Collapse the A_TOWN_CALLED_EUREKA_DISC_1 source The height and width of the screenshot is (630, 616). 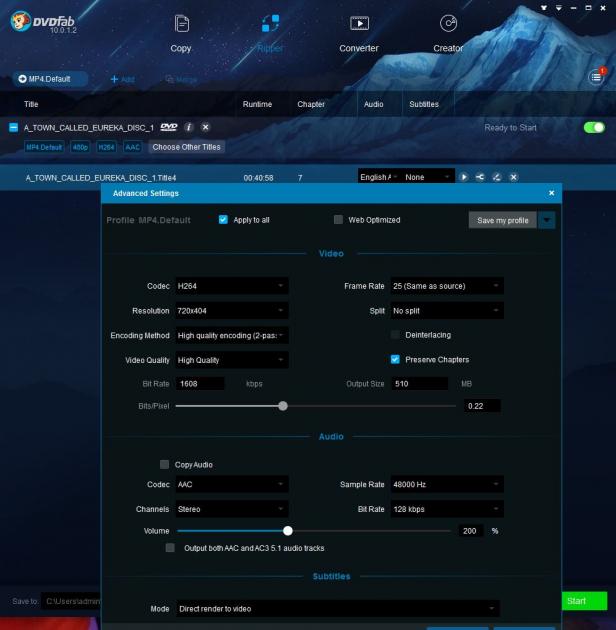click(x=13, y=128)
